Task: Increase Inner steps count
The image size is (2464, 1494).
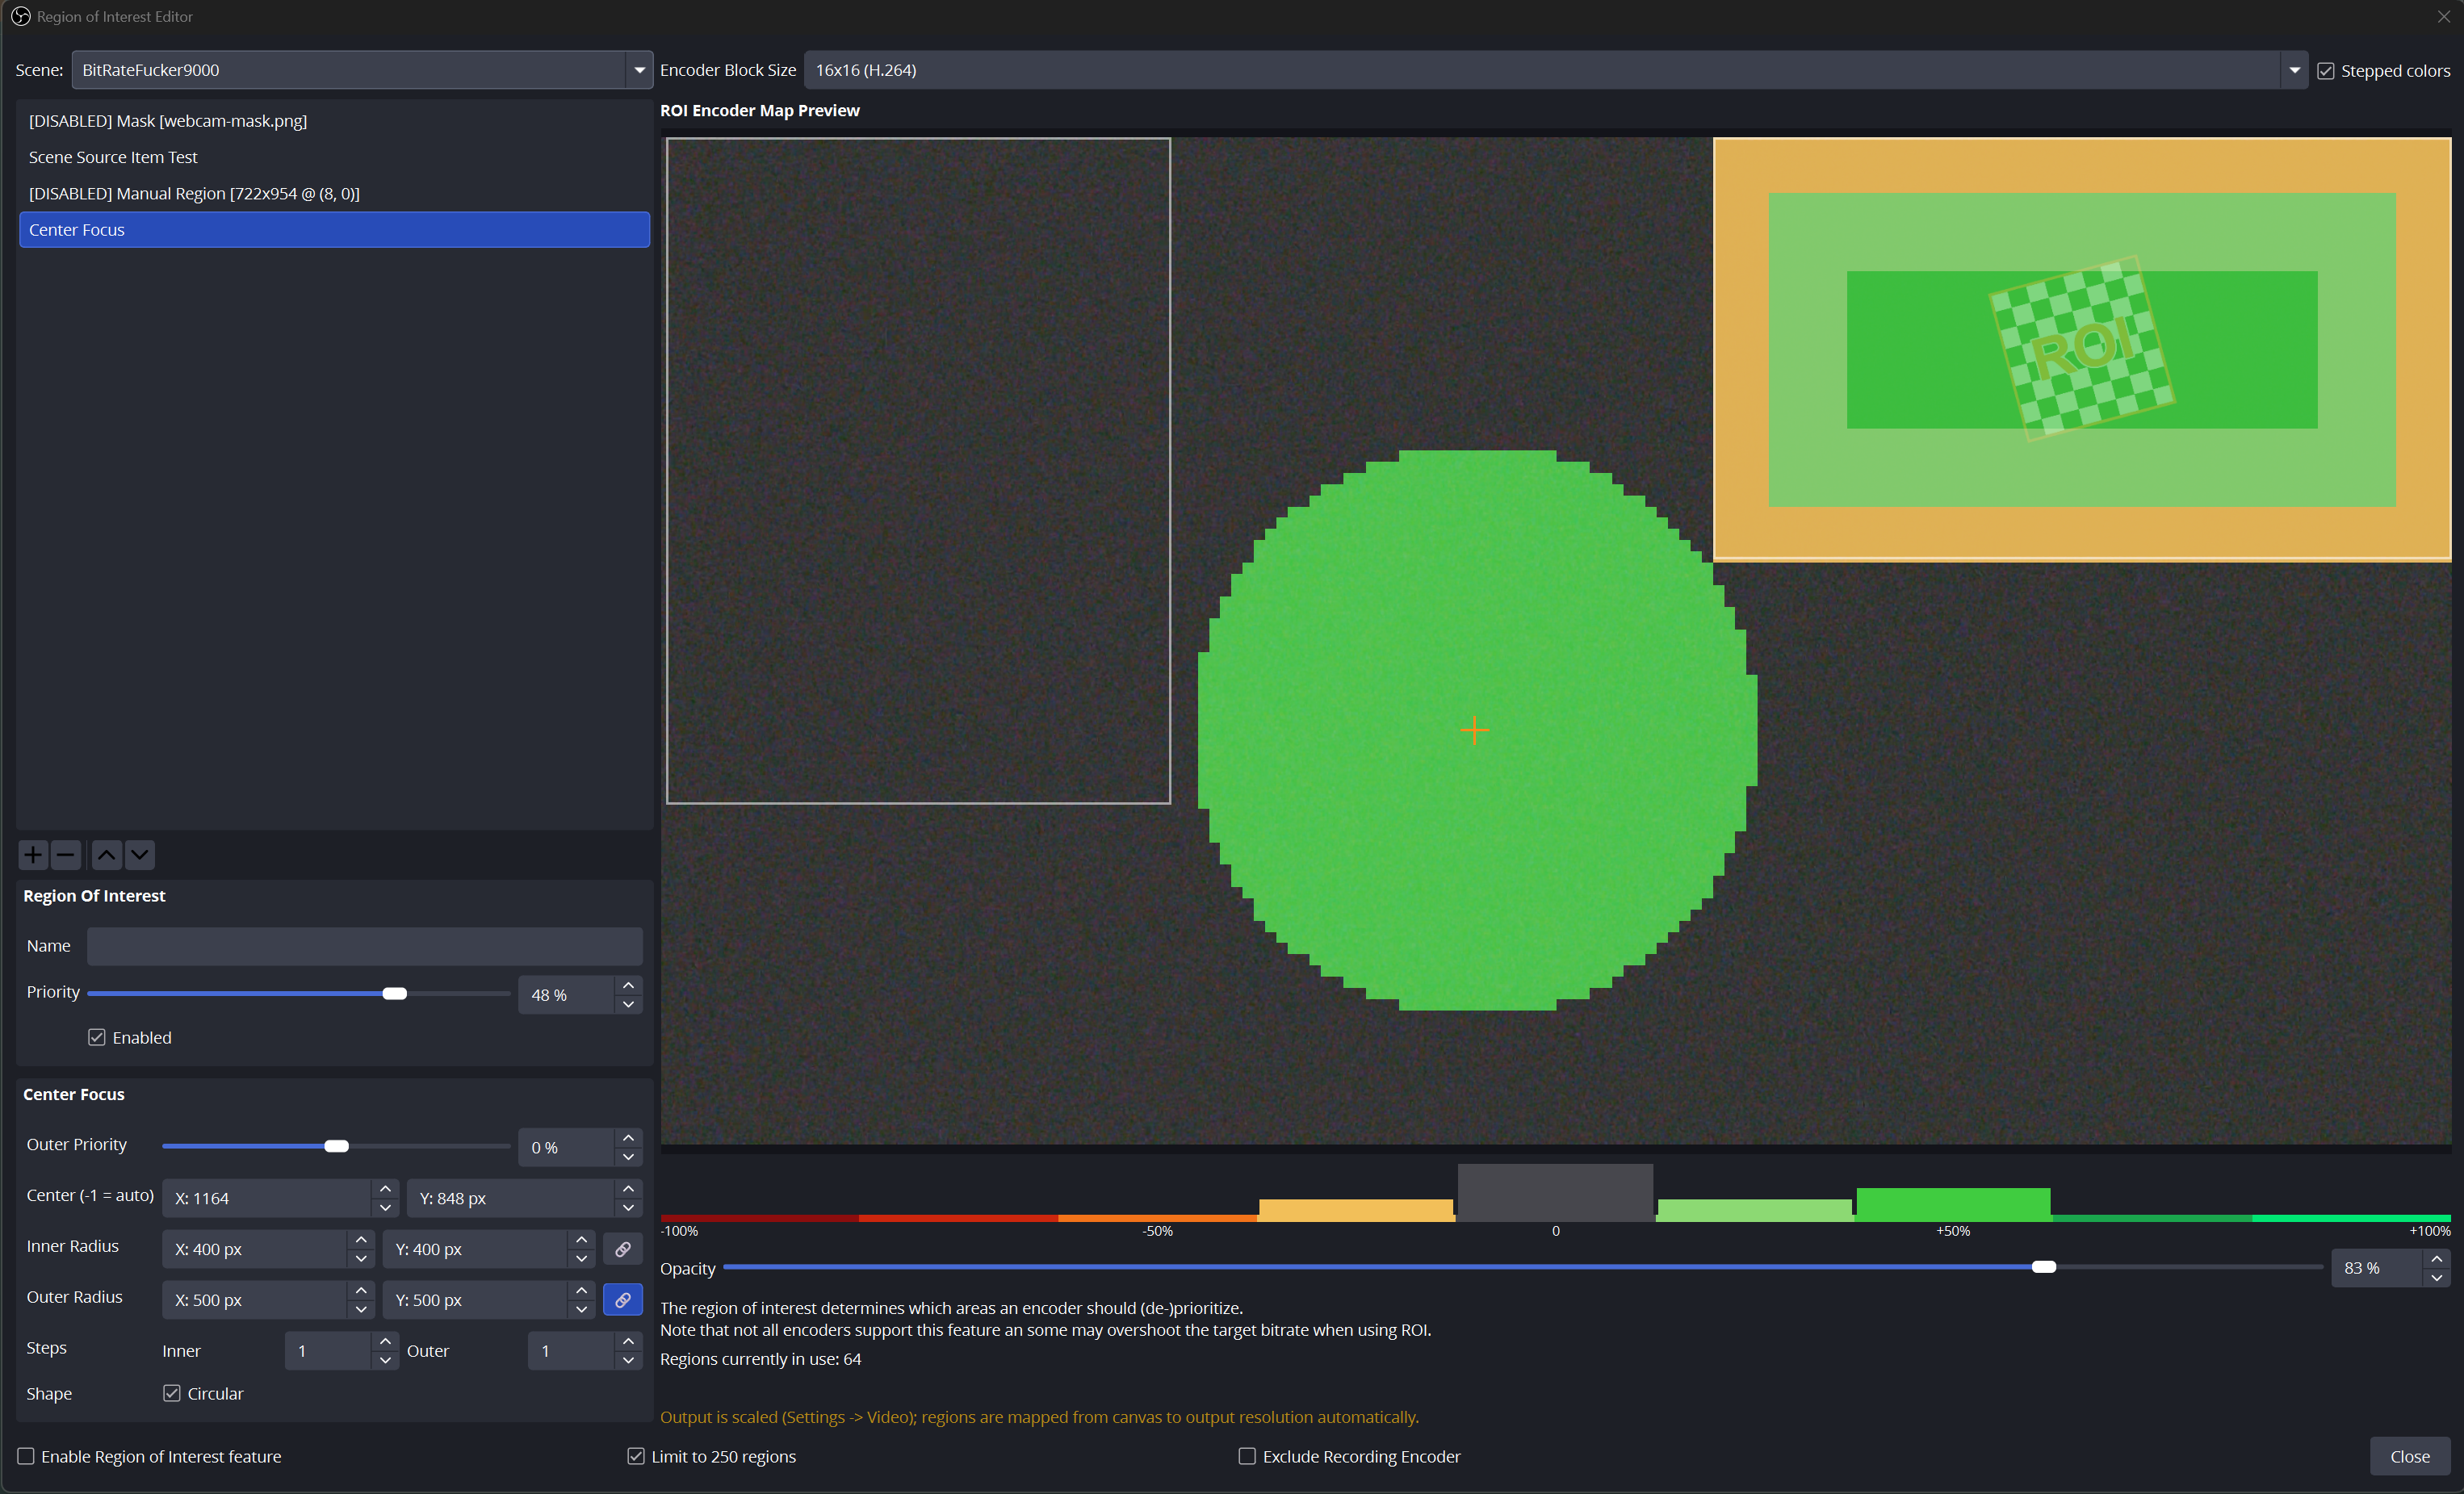Action: 385,1342
